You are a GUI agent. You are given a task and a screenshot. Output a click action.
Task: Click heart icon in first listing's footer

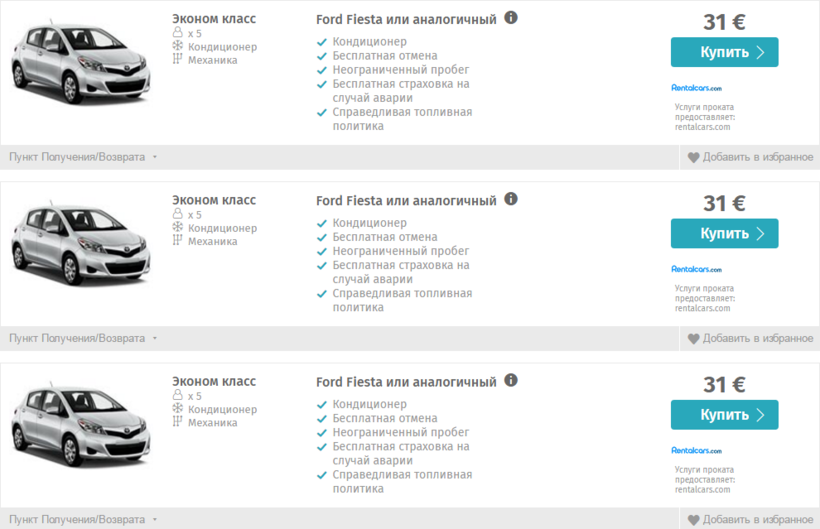point(694,157)
